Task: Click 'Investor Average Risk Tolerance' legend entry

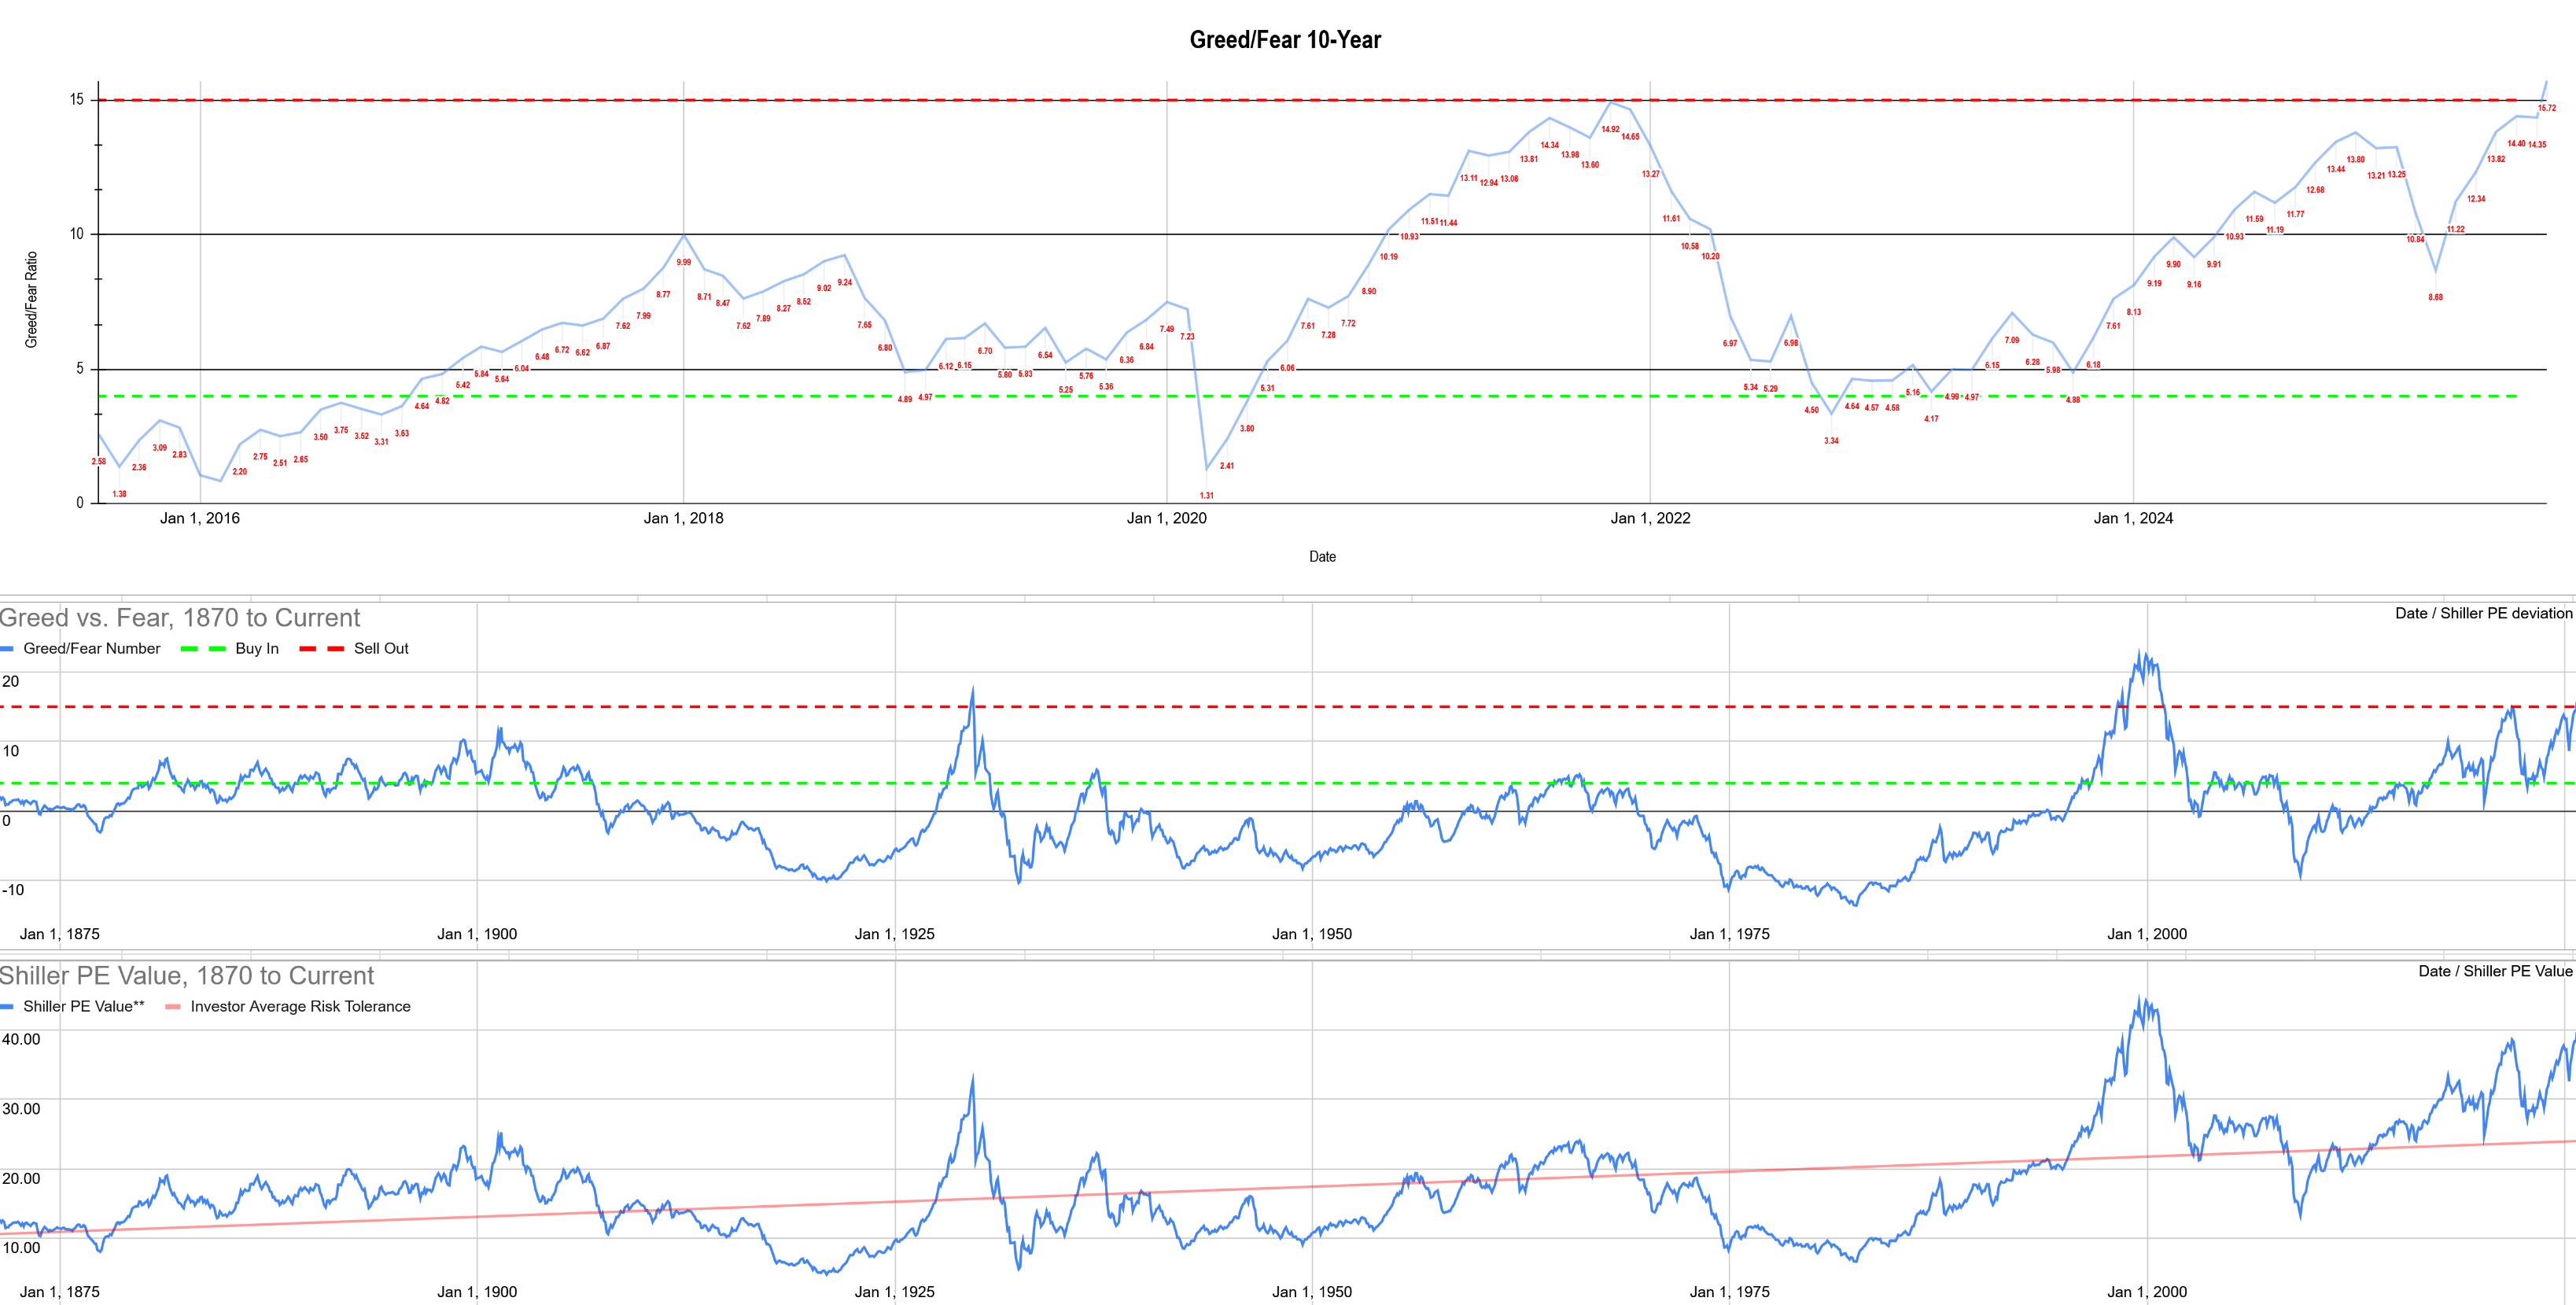Action: 300,1006
